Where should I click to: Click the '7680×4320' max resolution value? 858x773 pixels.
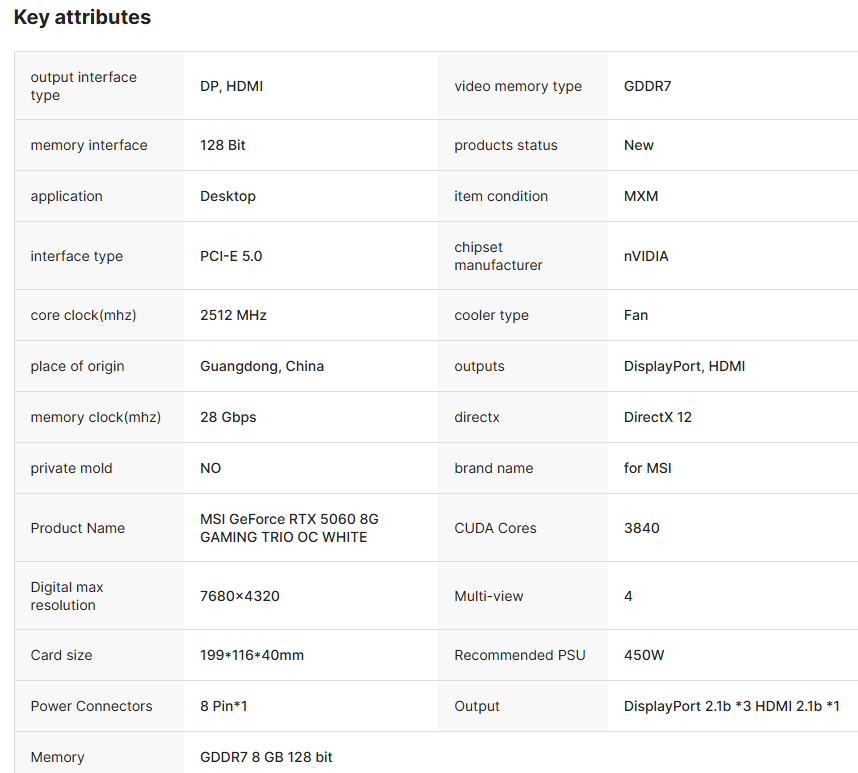point(239,596)
